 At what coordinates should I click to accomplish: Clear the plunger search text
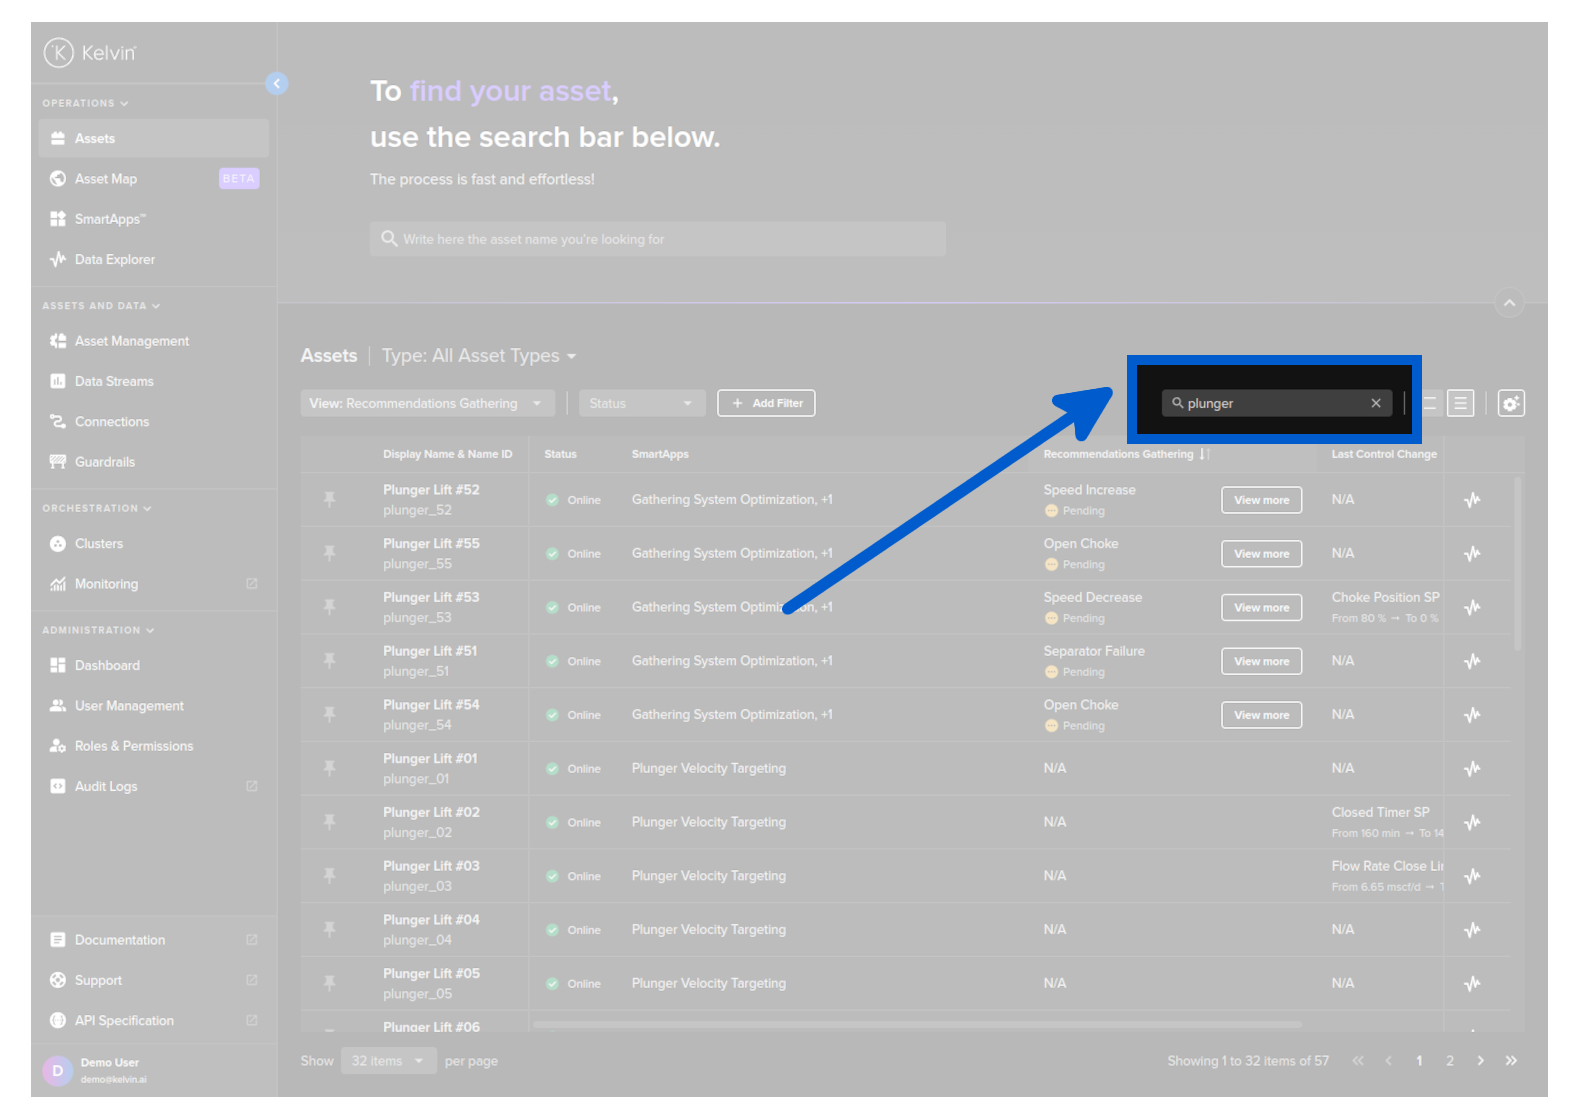pos(1376,403)
